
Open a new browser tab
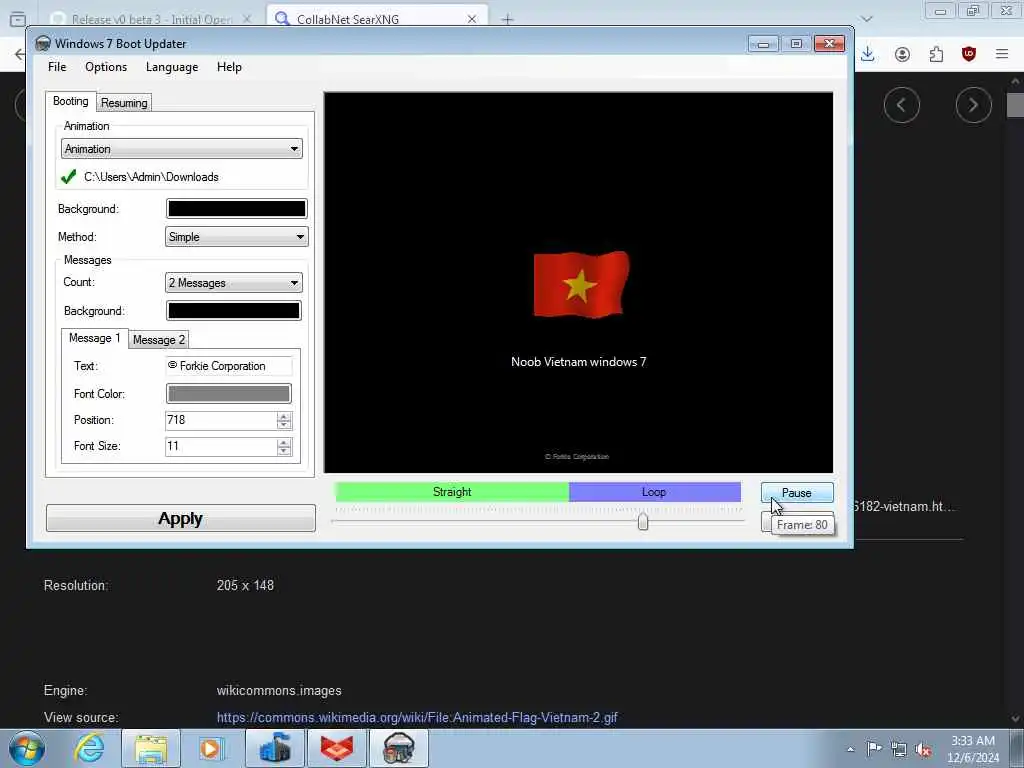point(507,20)
